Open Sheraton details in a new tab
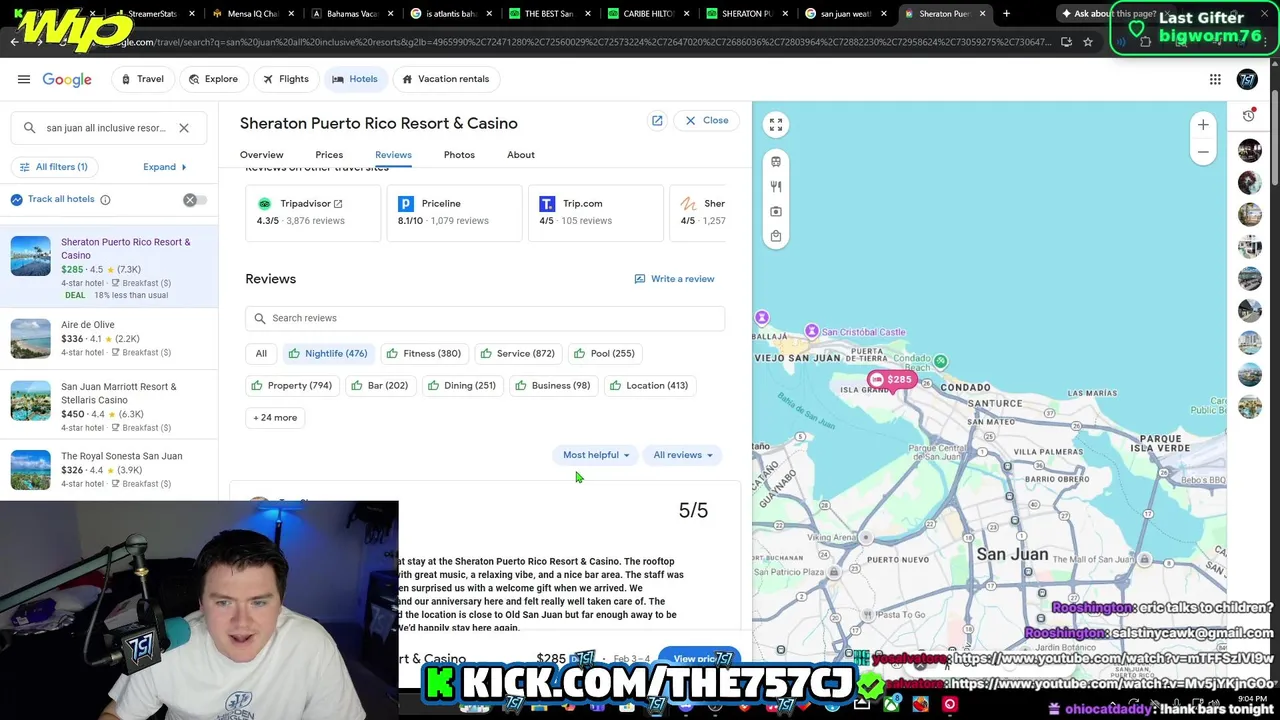The height and width of the screenshot is (720, 1280). click(x=657, y=120)
